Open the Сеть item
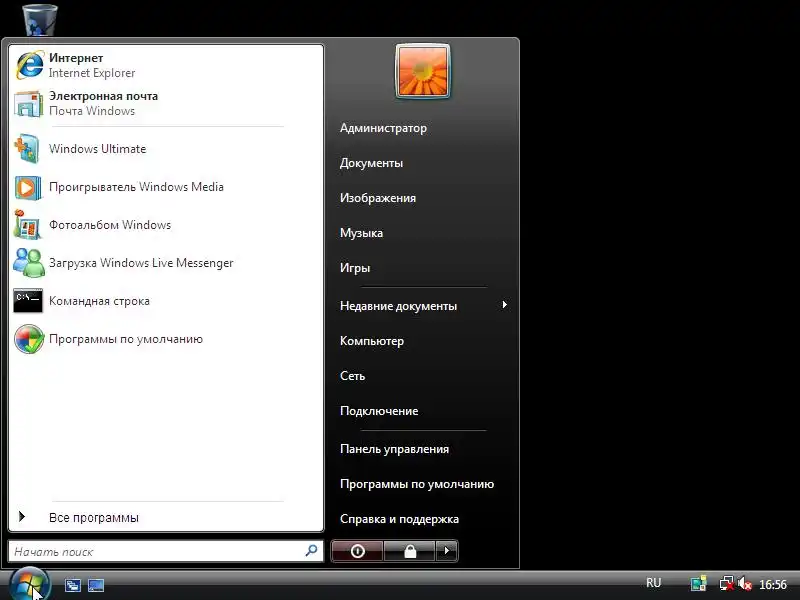 click(353, 376)
